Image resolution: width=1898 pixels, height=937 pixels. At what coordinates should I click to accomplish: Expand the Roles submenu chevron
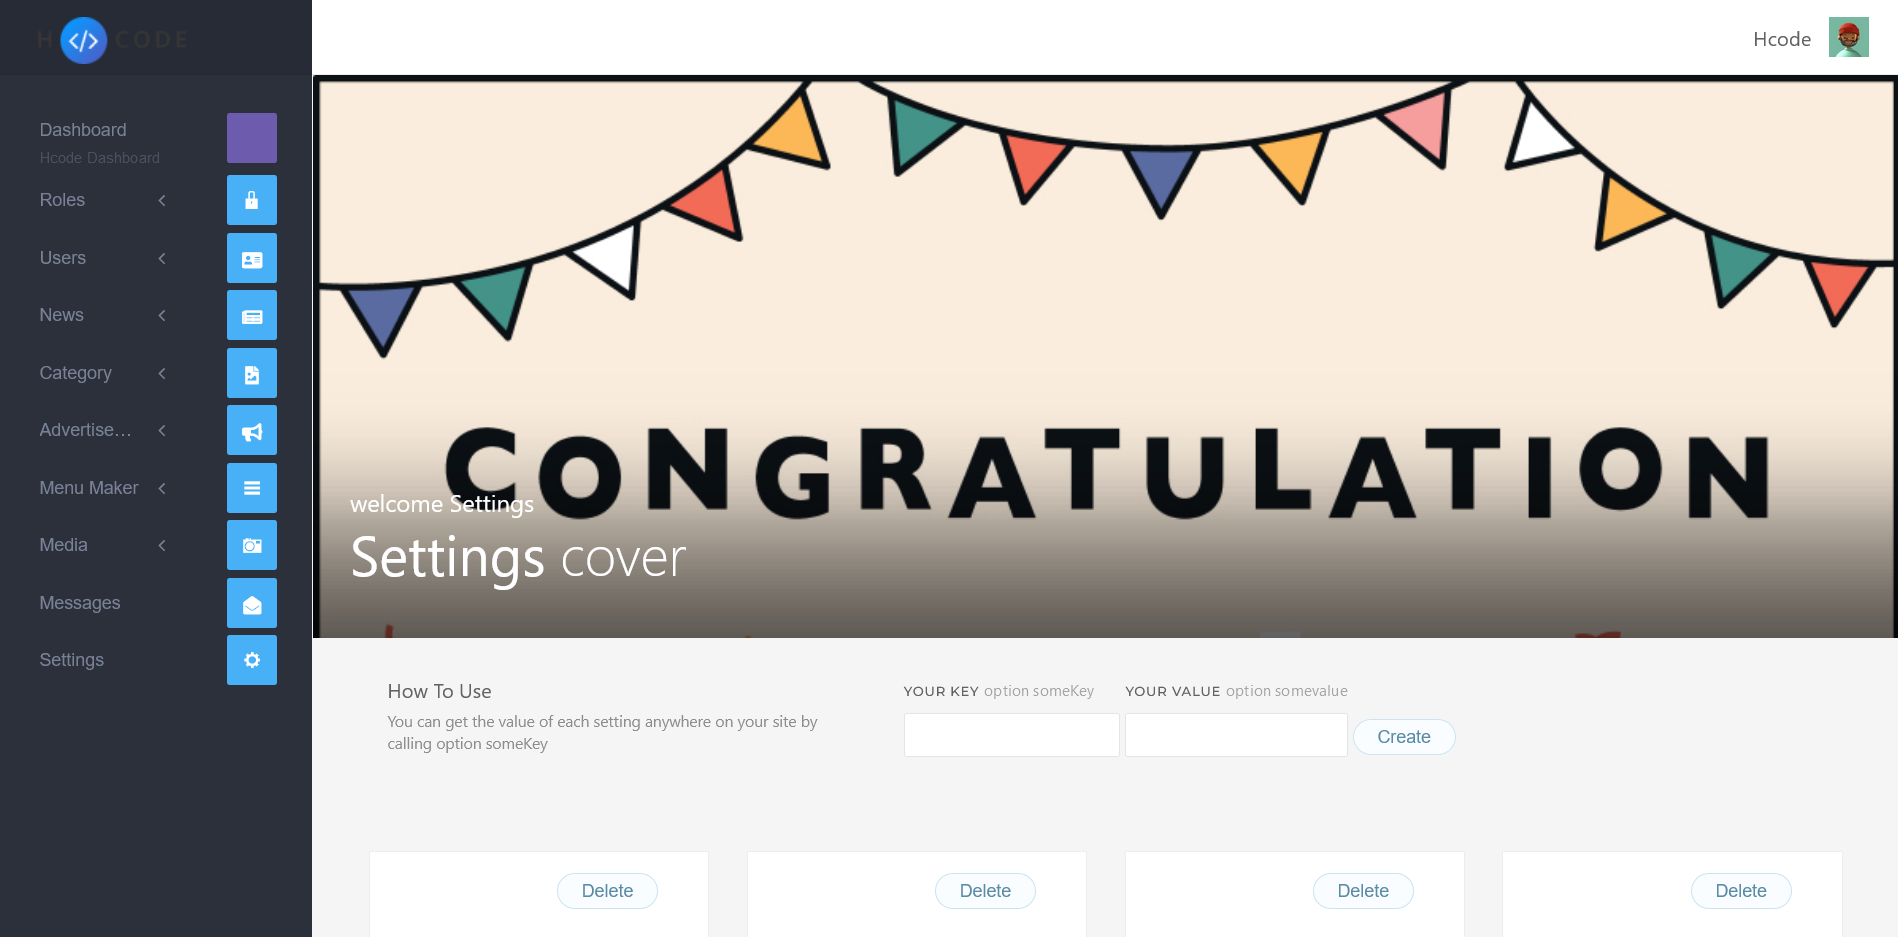(x=162, y=200)
